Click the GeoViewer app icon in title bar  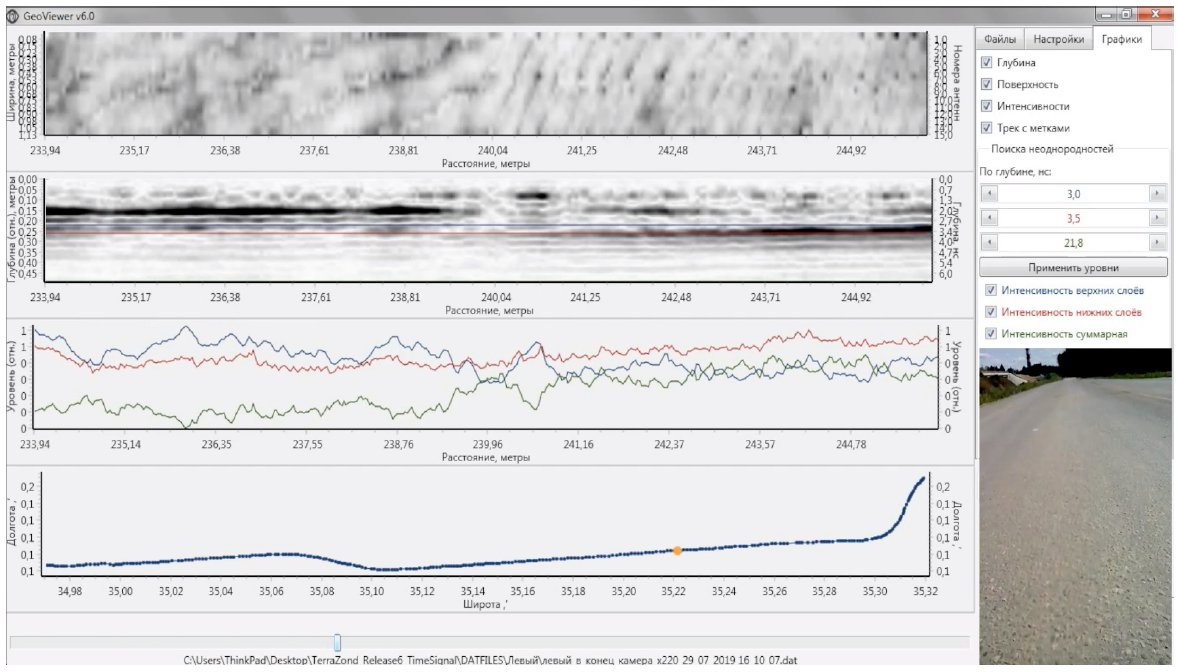[12, 15]
